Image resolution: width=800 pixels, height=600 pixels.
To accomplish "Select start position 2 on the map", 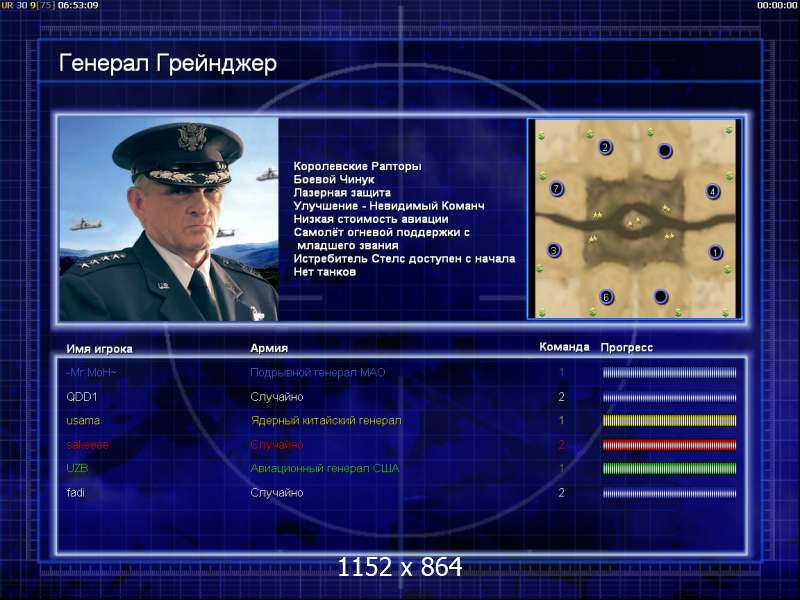I will click(x=605, y=147).
